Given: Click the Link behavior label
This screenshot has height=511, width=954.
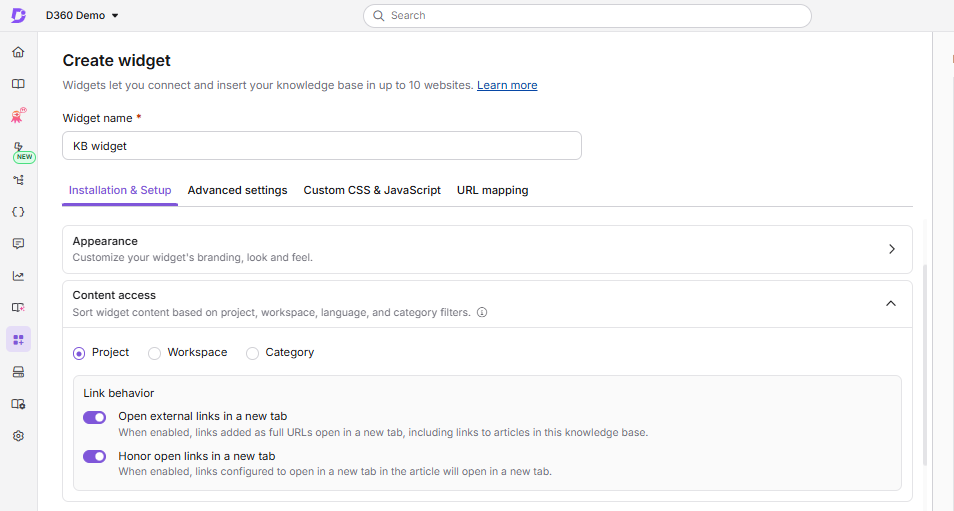Looking at the screenshot, I should tap(119, 393).
